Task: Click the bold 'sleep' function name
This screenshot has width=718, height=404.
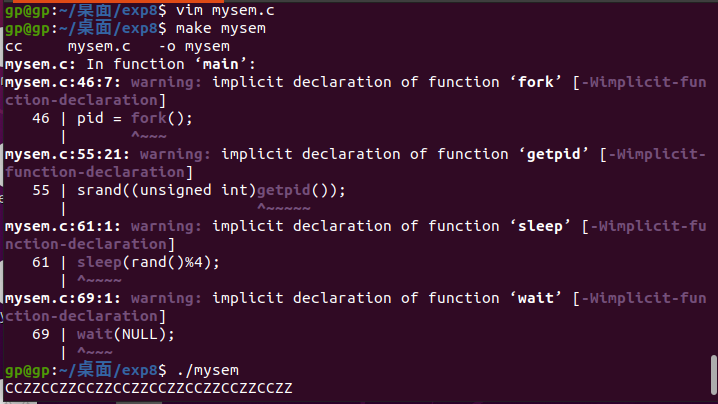Action: (540, 226)
